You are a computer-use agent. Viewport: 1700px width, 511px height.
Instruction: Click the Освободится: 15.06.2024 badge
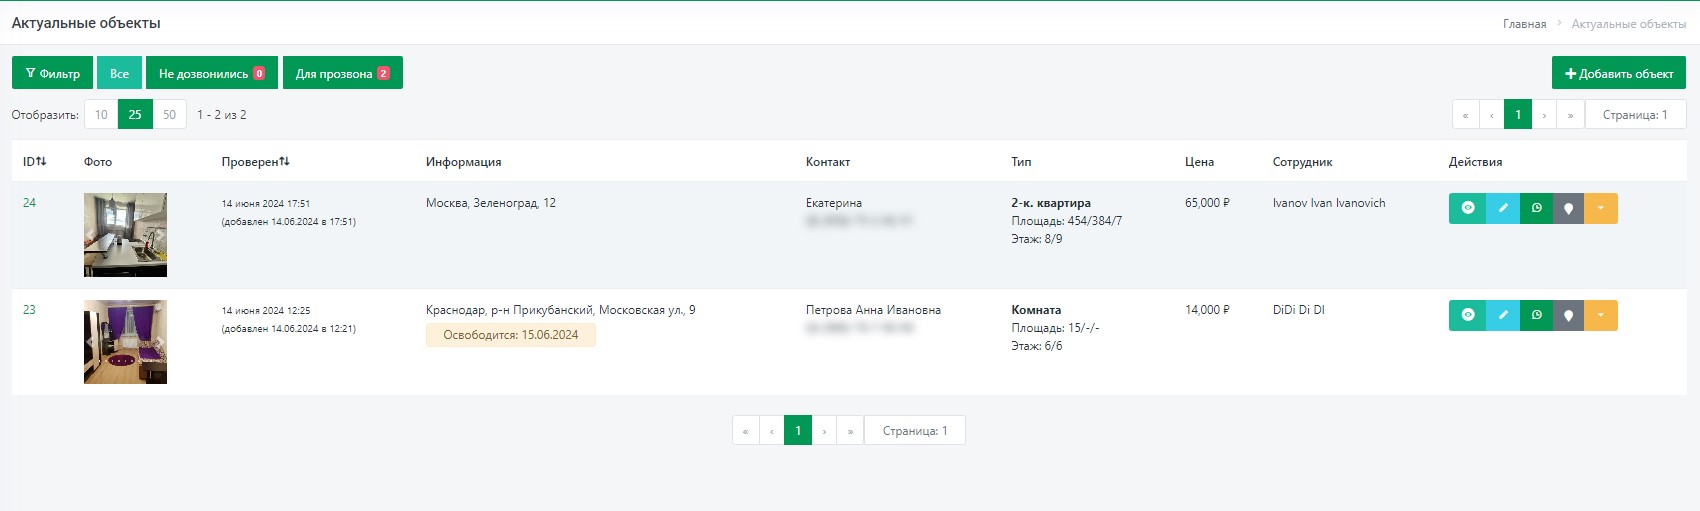click(511, 335)
